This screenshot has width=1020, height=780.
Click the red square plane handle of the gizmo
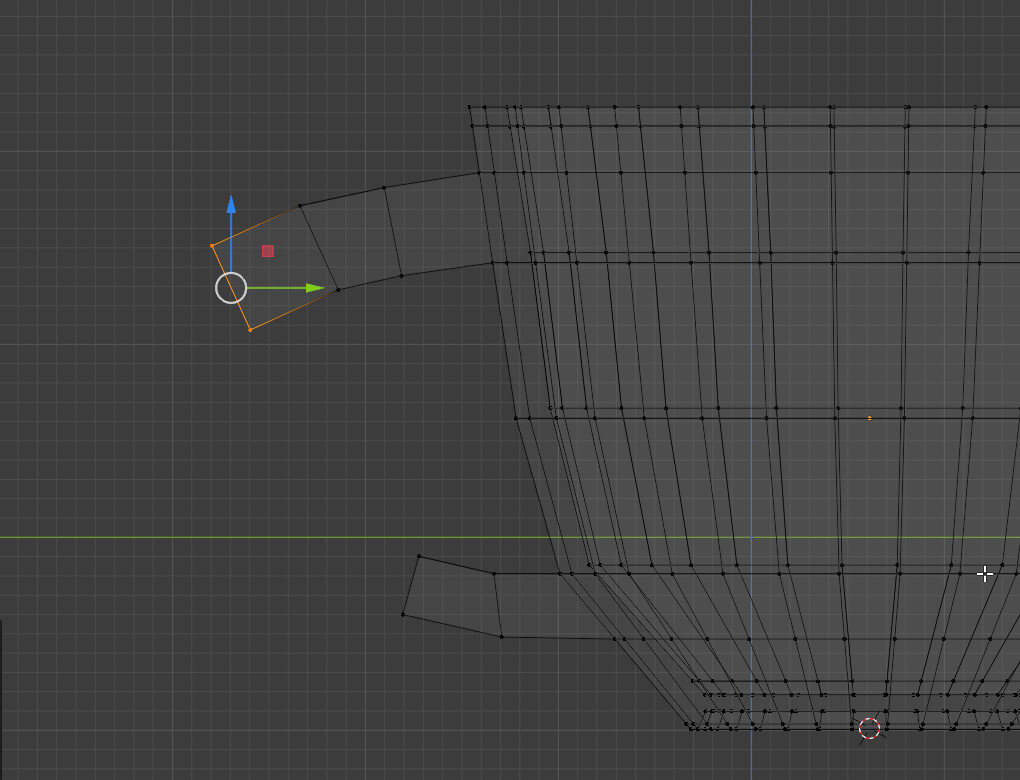coord(267,251)
